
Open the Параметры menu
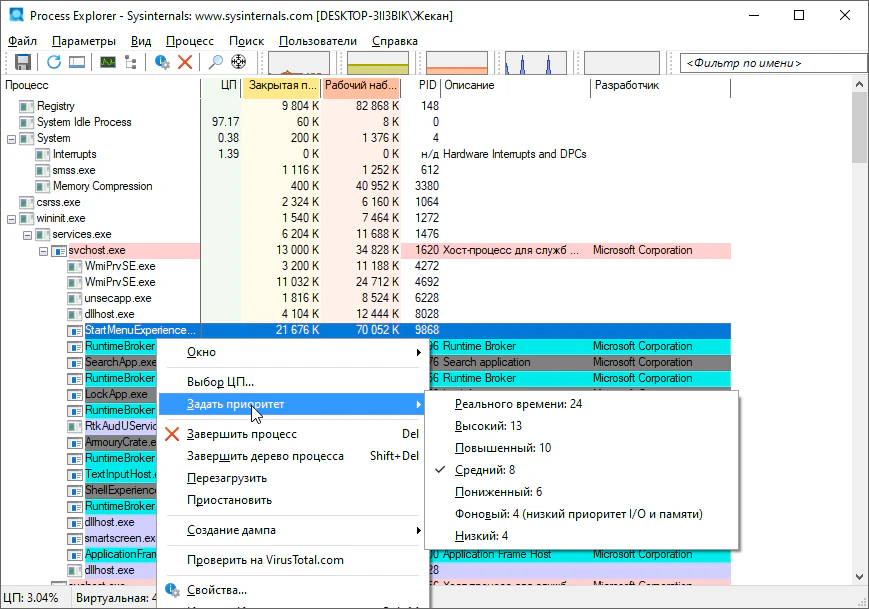click(x=83, y=41)
